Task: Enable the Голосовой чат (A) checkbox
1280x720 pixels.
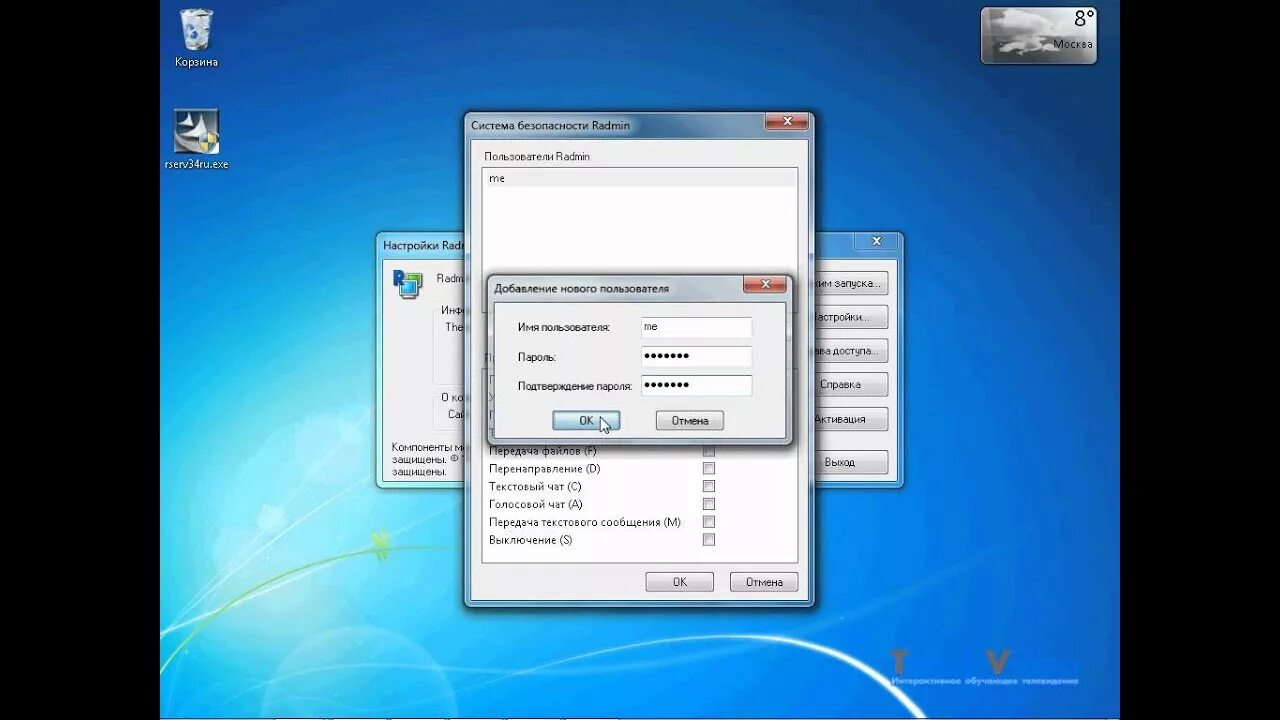Action: (x=709, y=504)
